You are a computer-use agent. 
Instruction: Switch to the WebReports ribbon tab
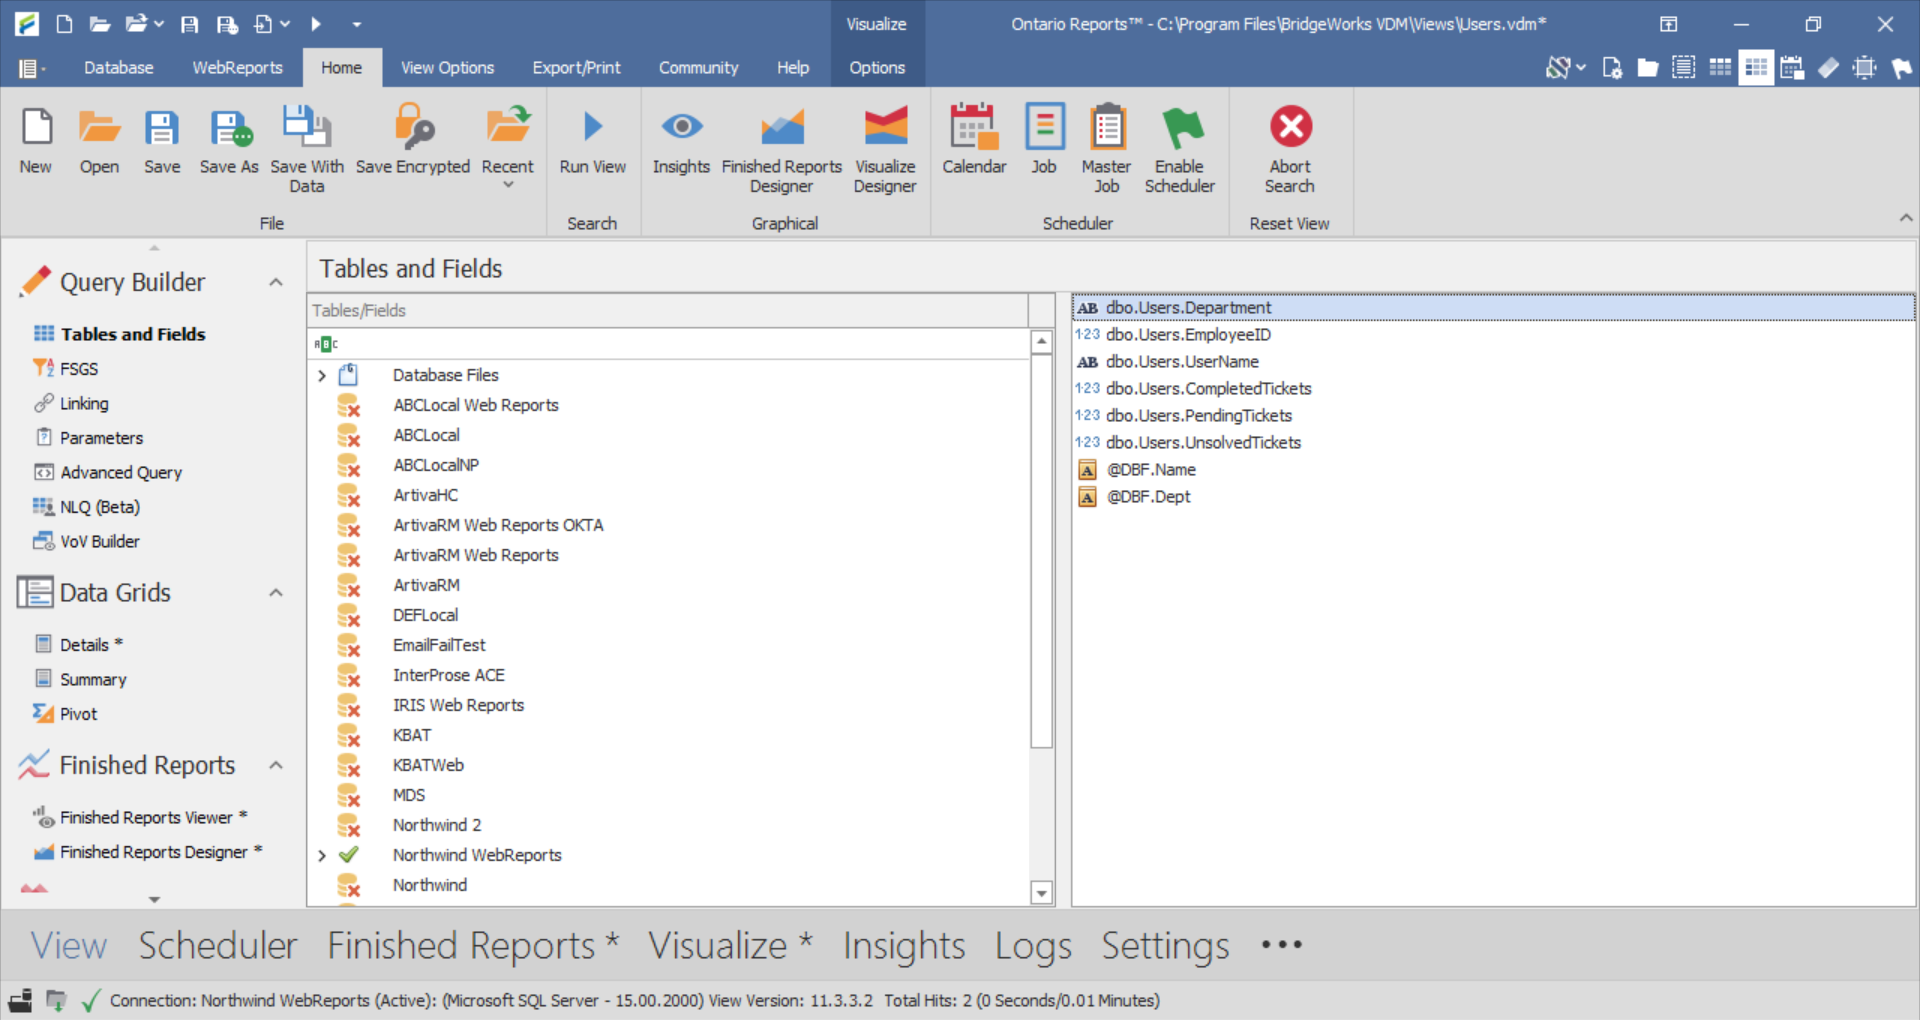pyautogui.click(x=238, y=68)
